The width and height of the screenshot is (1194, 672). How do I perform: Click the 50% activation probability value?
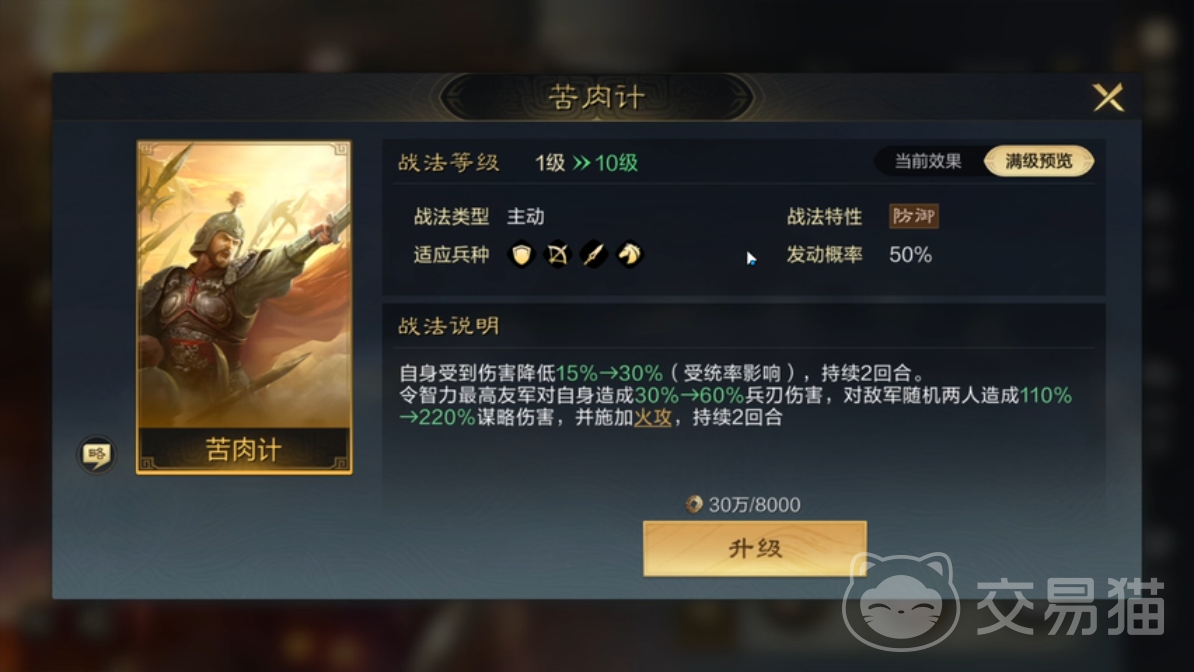(x=911, y=255)
